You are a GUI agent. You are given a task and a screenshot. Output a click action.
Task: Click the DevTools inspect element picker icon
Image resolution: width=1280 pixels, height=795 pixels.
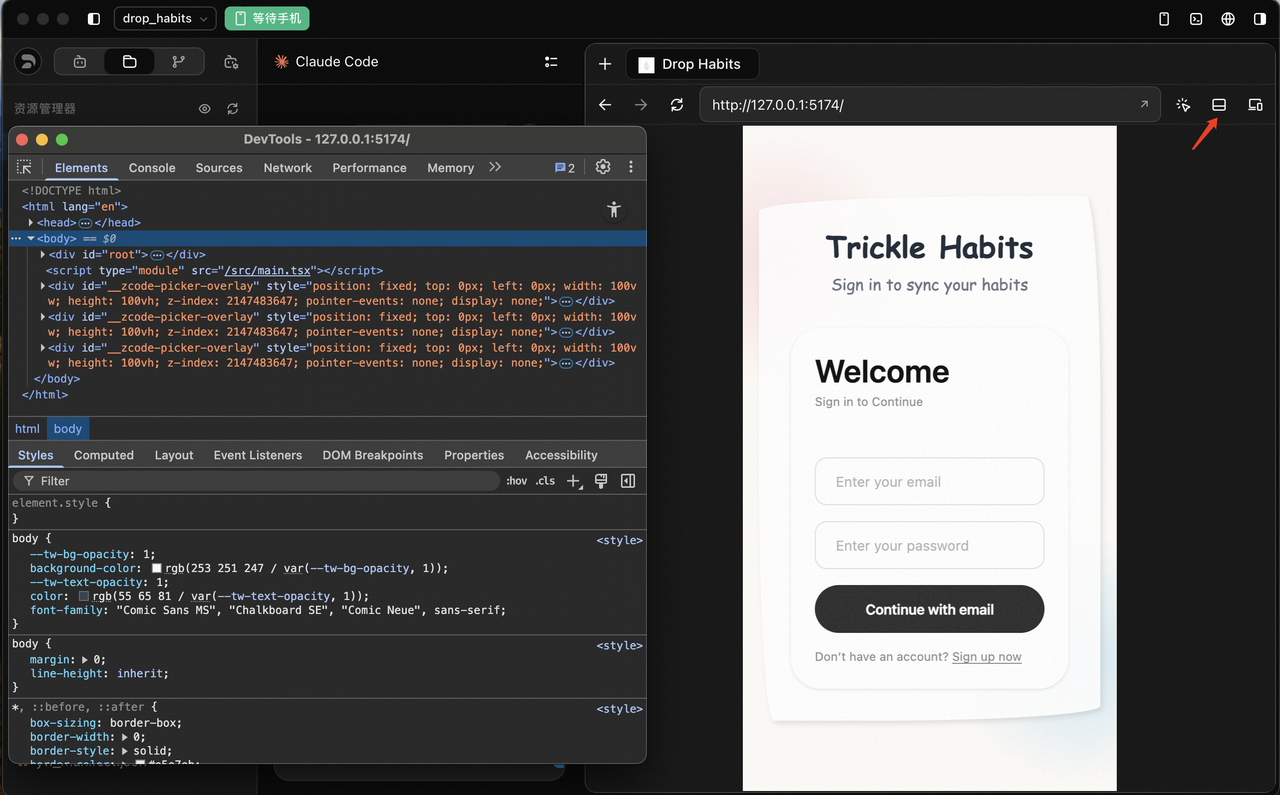(25, 167)
